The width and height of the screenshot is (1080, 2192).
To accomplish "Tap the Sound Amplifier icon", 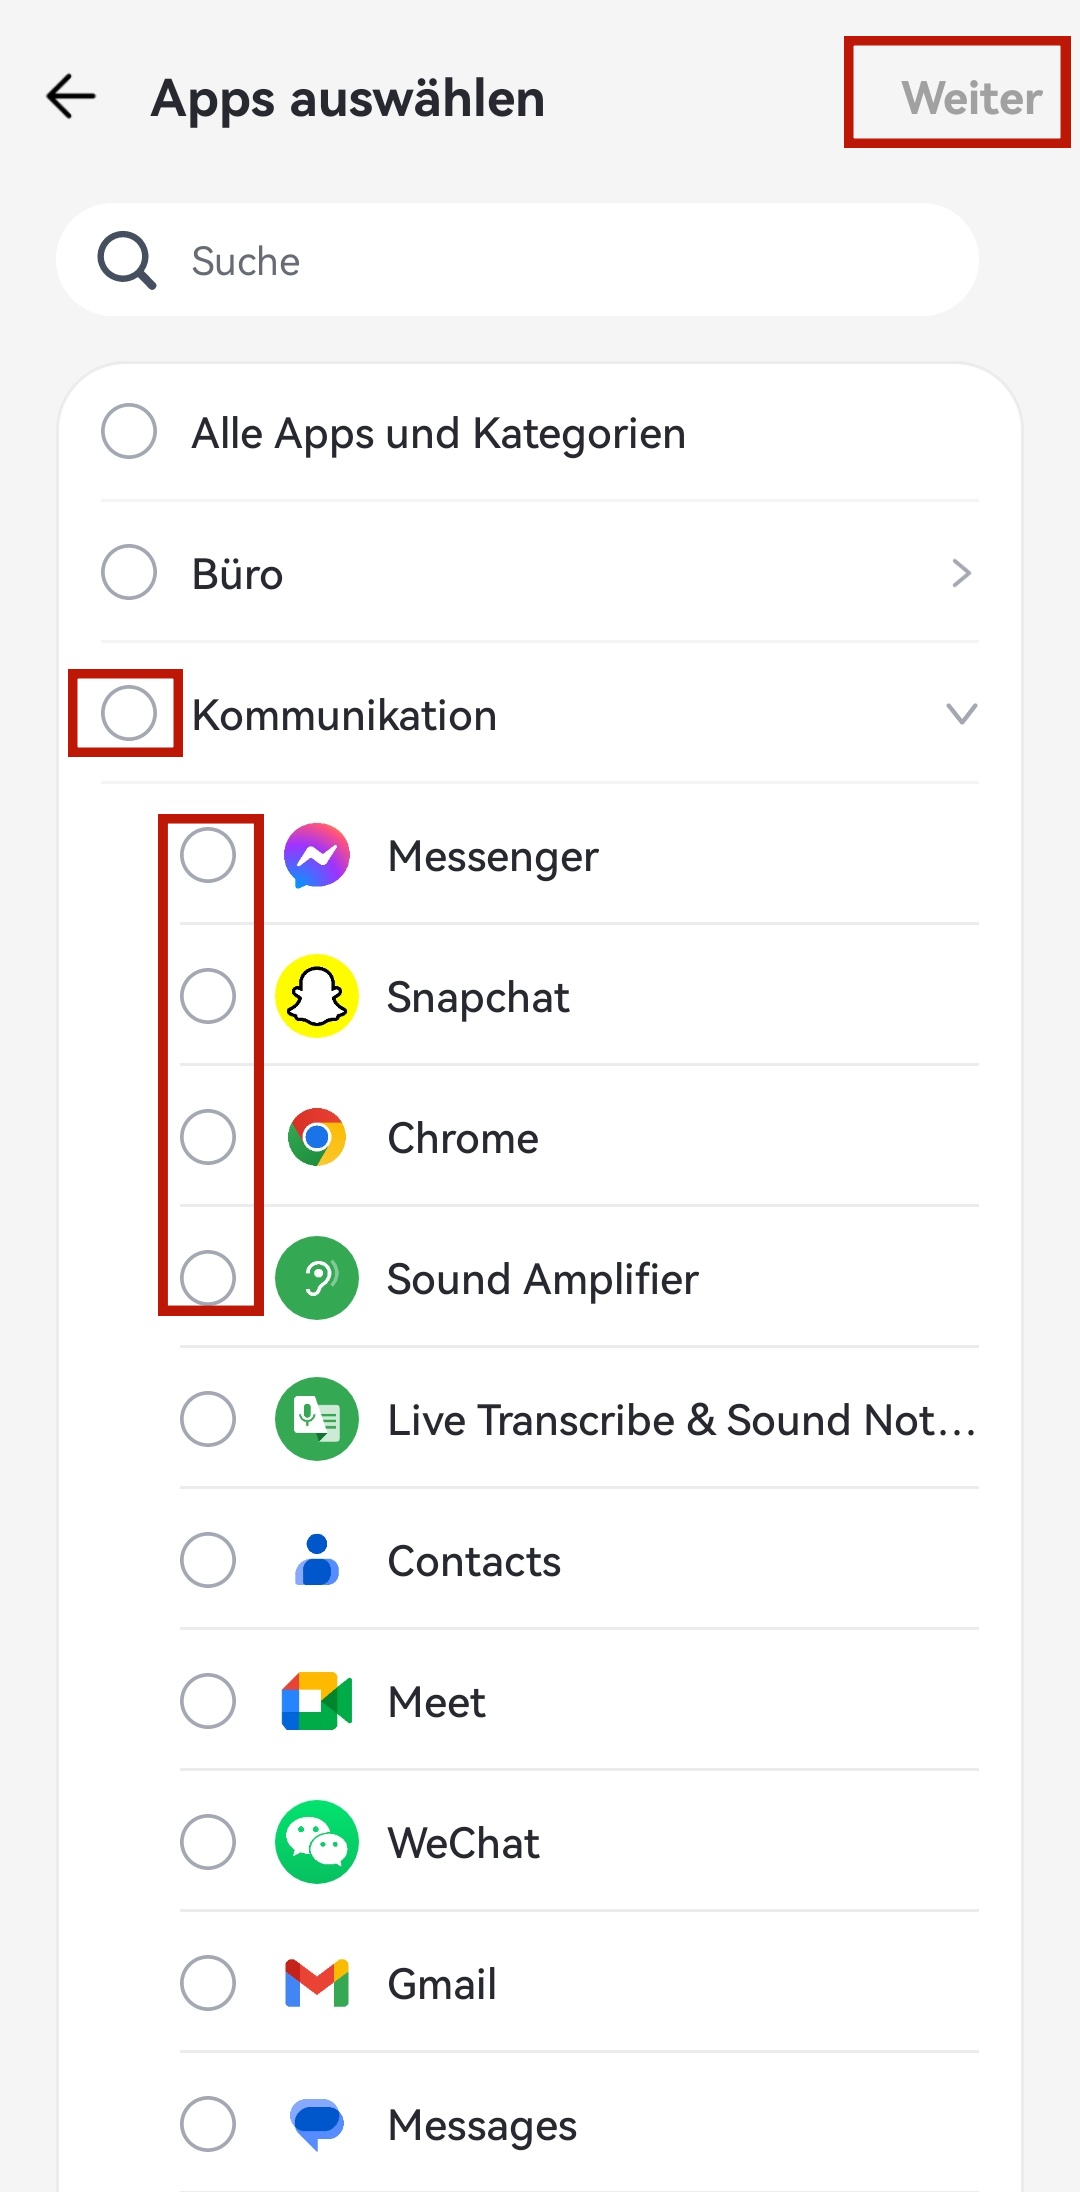I will pos(317,1279).
